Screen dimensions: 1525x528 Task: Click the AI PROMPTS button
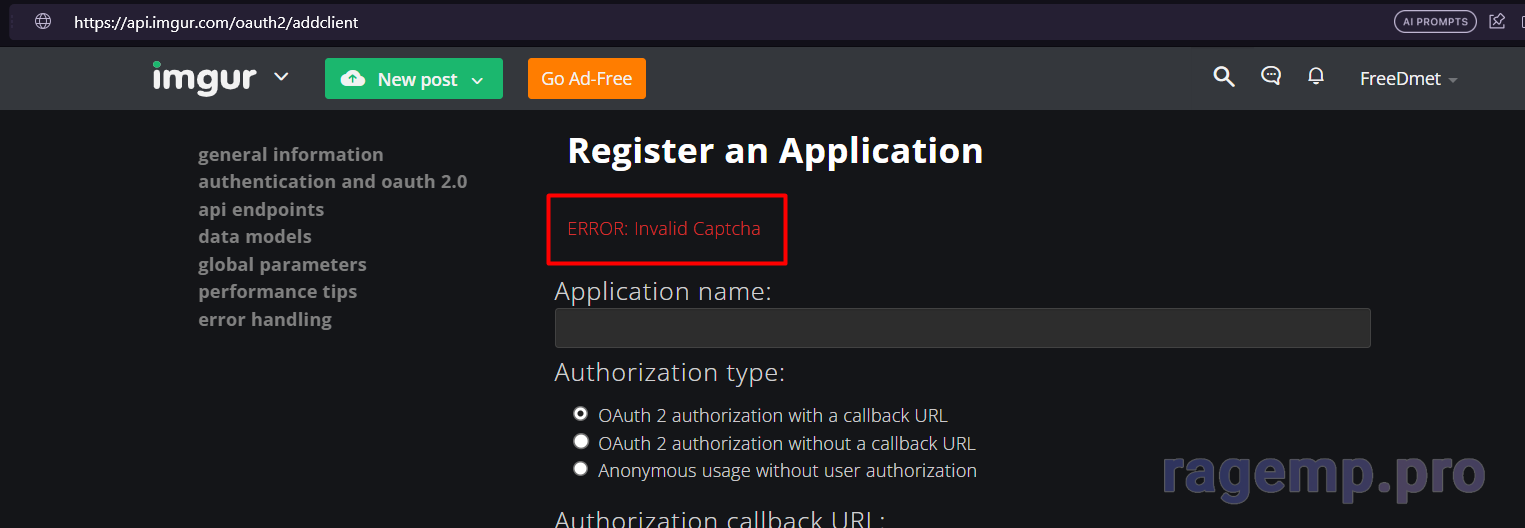click(1435, 21)
